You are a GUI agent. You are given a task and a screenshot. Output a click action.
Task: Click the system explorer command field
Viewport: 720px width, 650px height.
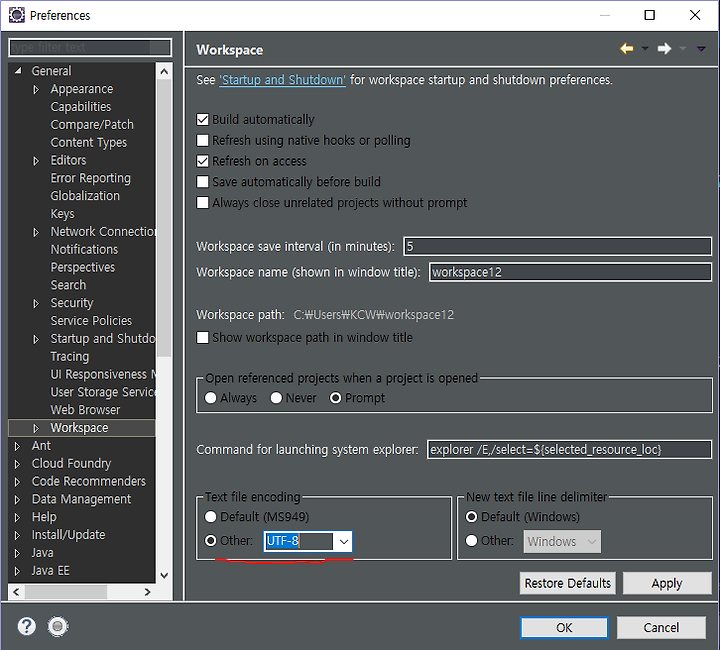point(569,449)
